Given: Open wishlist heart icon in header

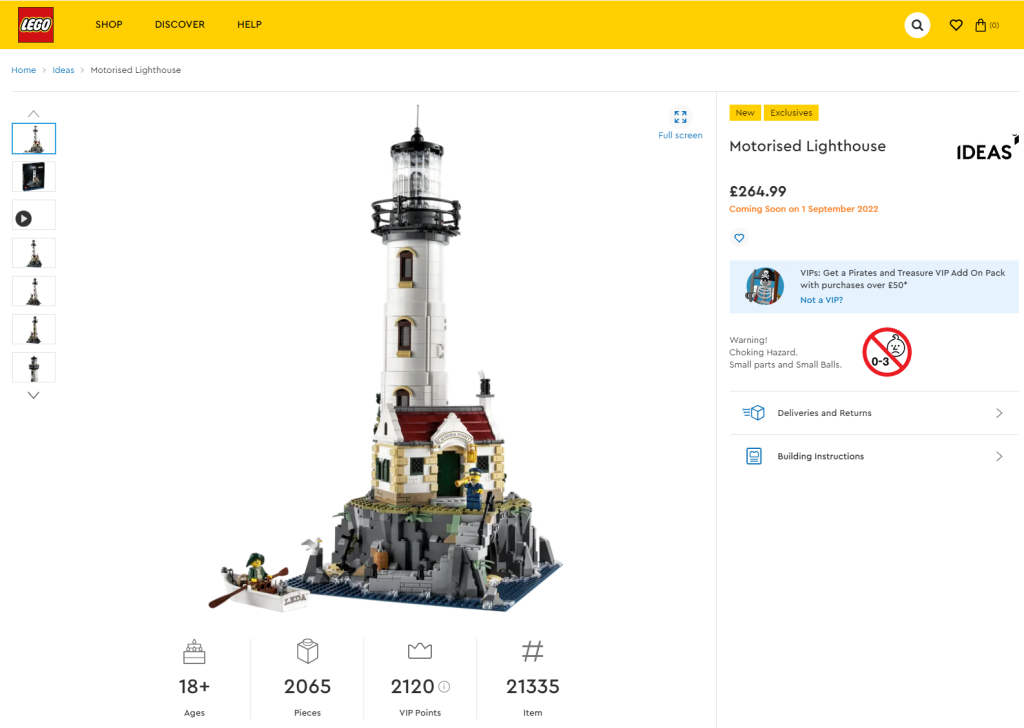Looking at the screenshot, I should click(x=955, y=25).
